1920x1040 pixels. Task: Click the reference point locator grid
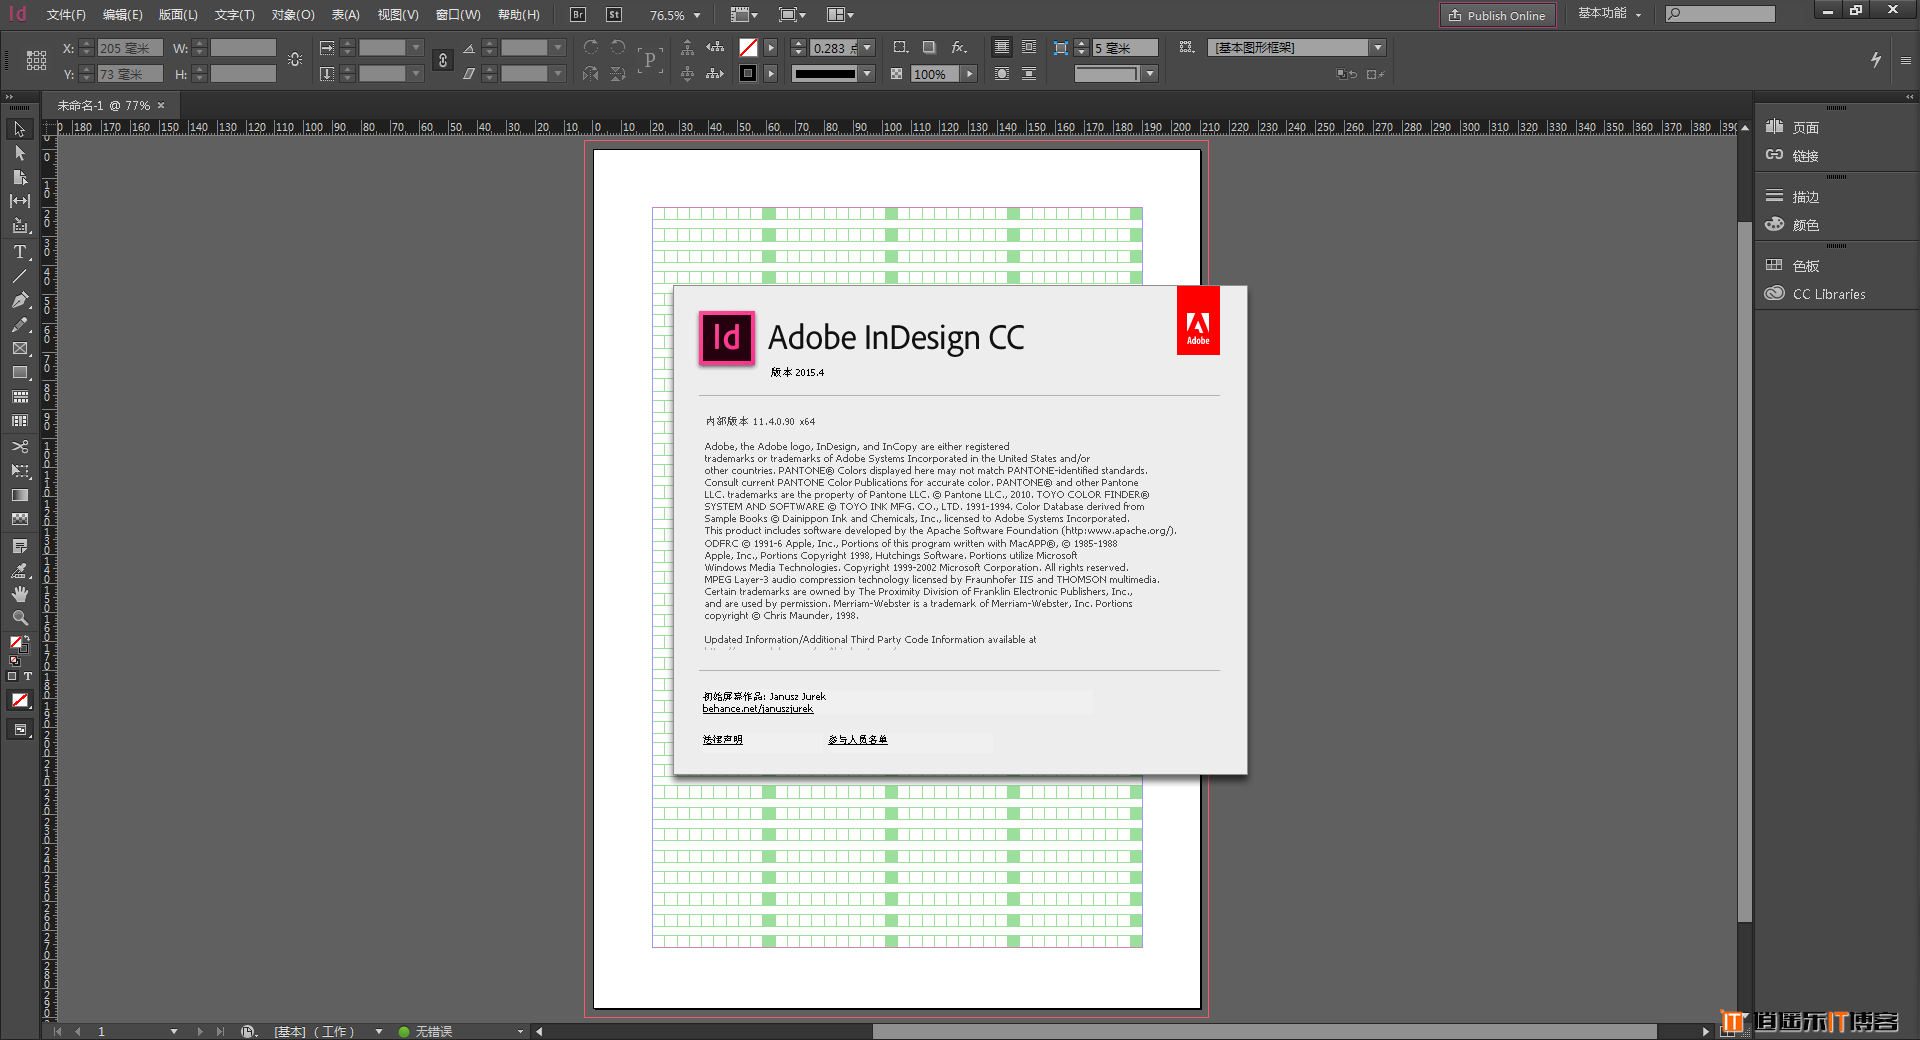point(36,61)
